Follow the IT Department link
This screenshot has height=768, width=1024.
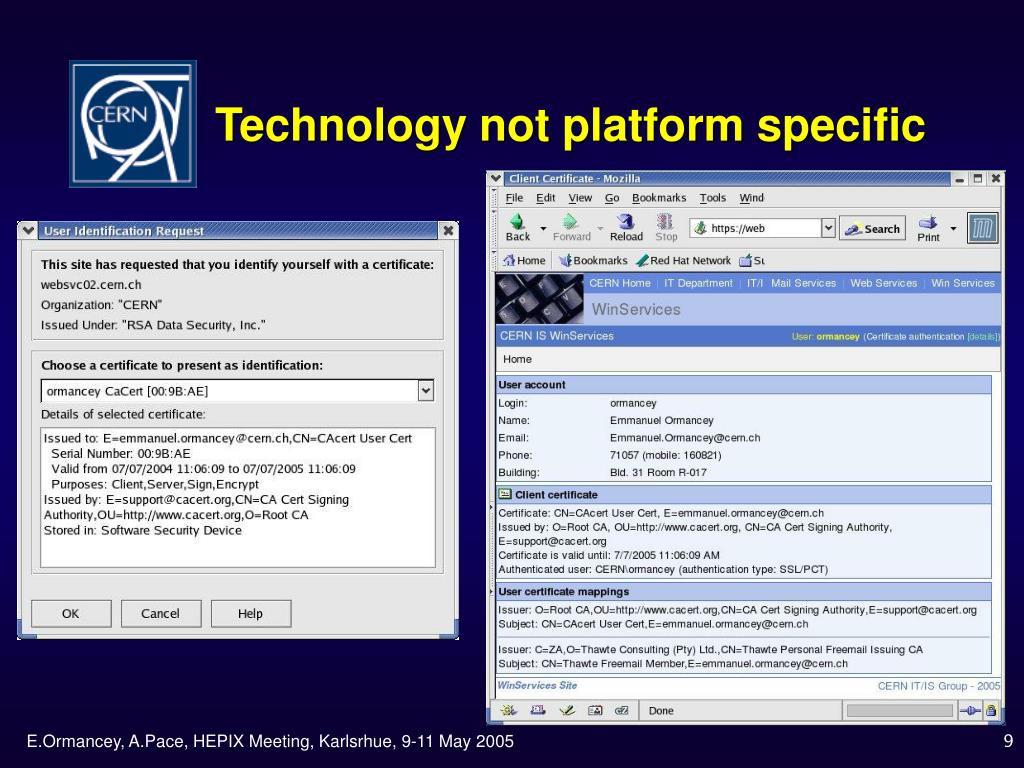point(698,283)
